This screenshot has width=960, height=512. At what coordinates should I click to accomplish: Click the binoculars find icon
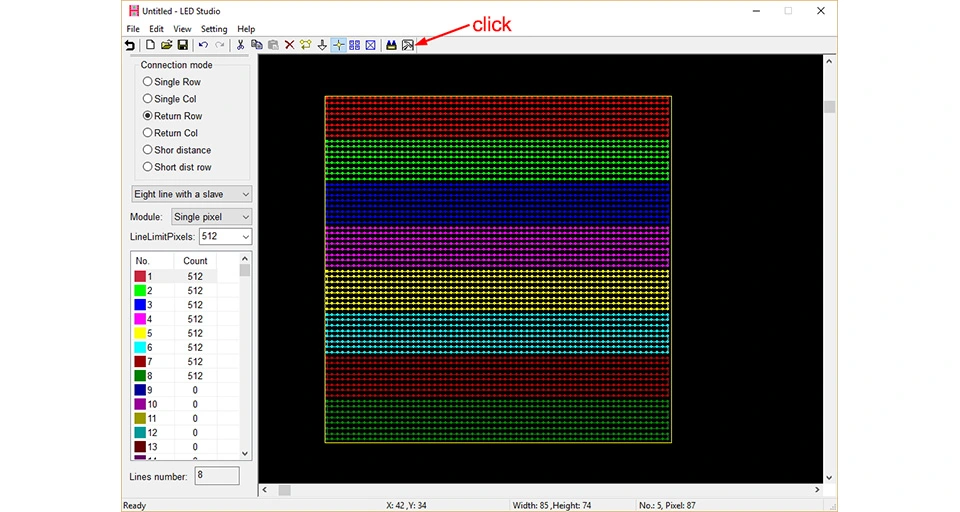coord(391,45)
